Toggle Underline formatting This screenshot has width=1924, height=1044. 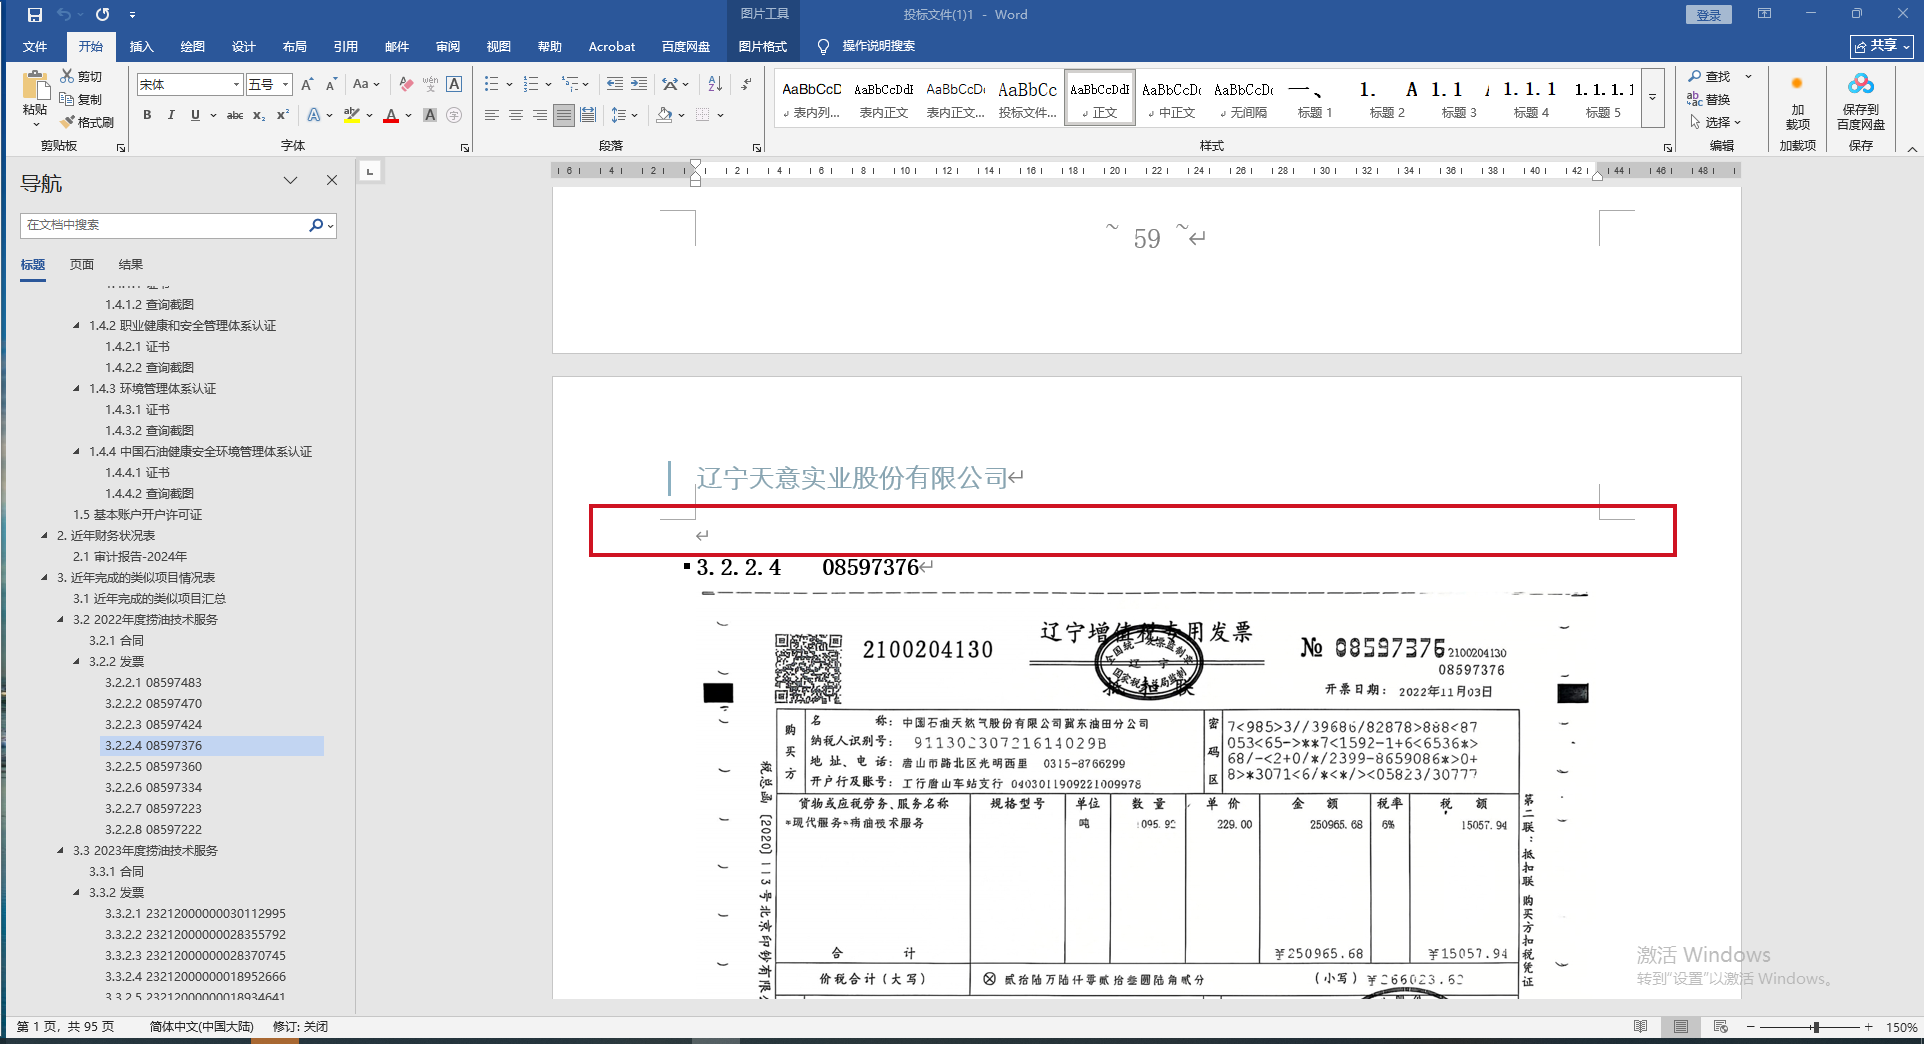coord(195,116)
